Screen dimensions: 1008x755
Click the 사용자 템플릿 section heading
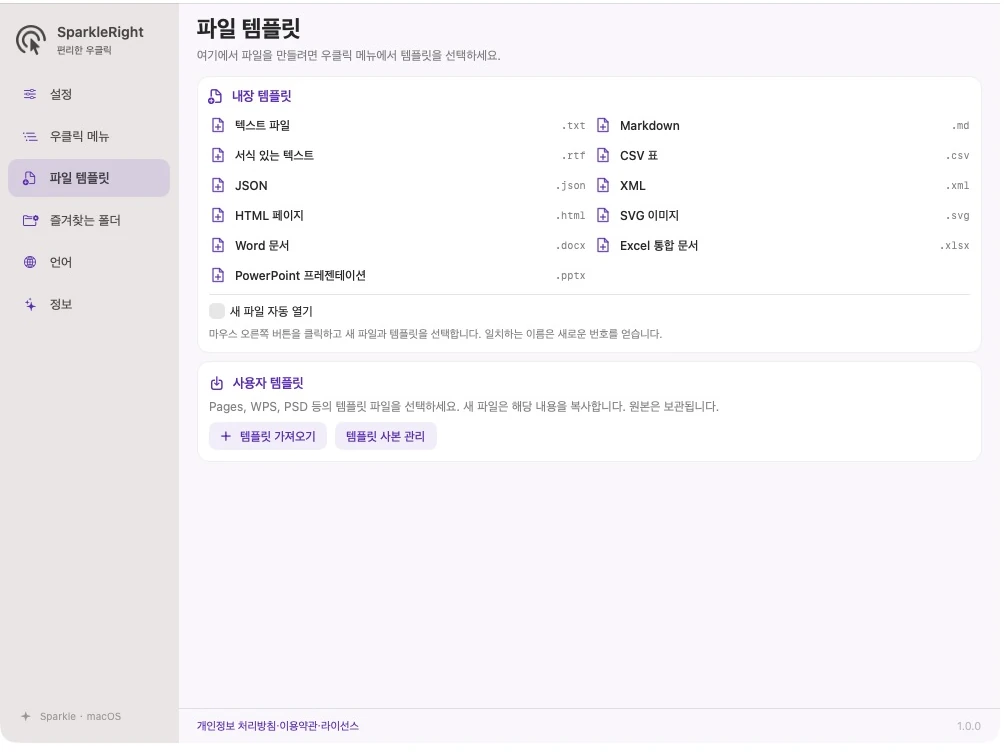(267, 383)
